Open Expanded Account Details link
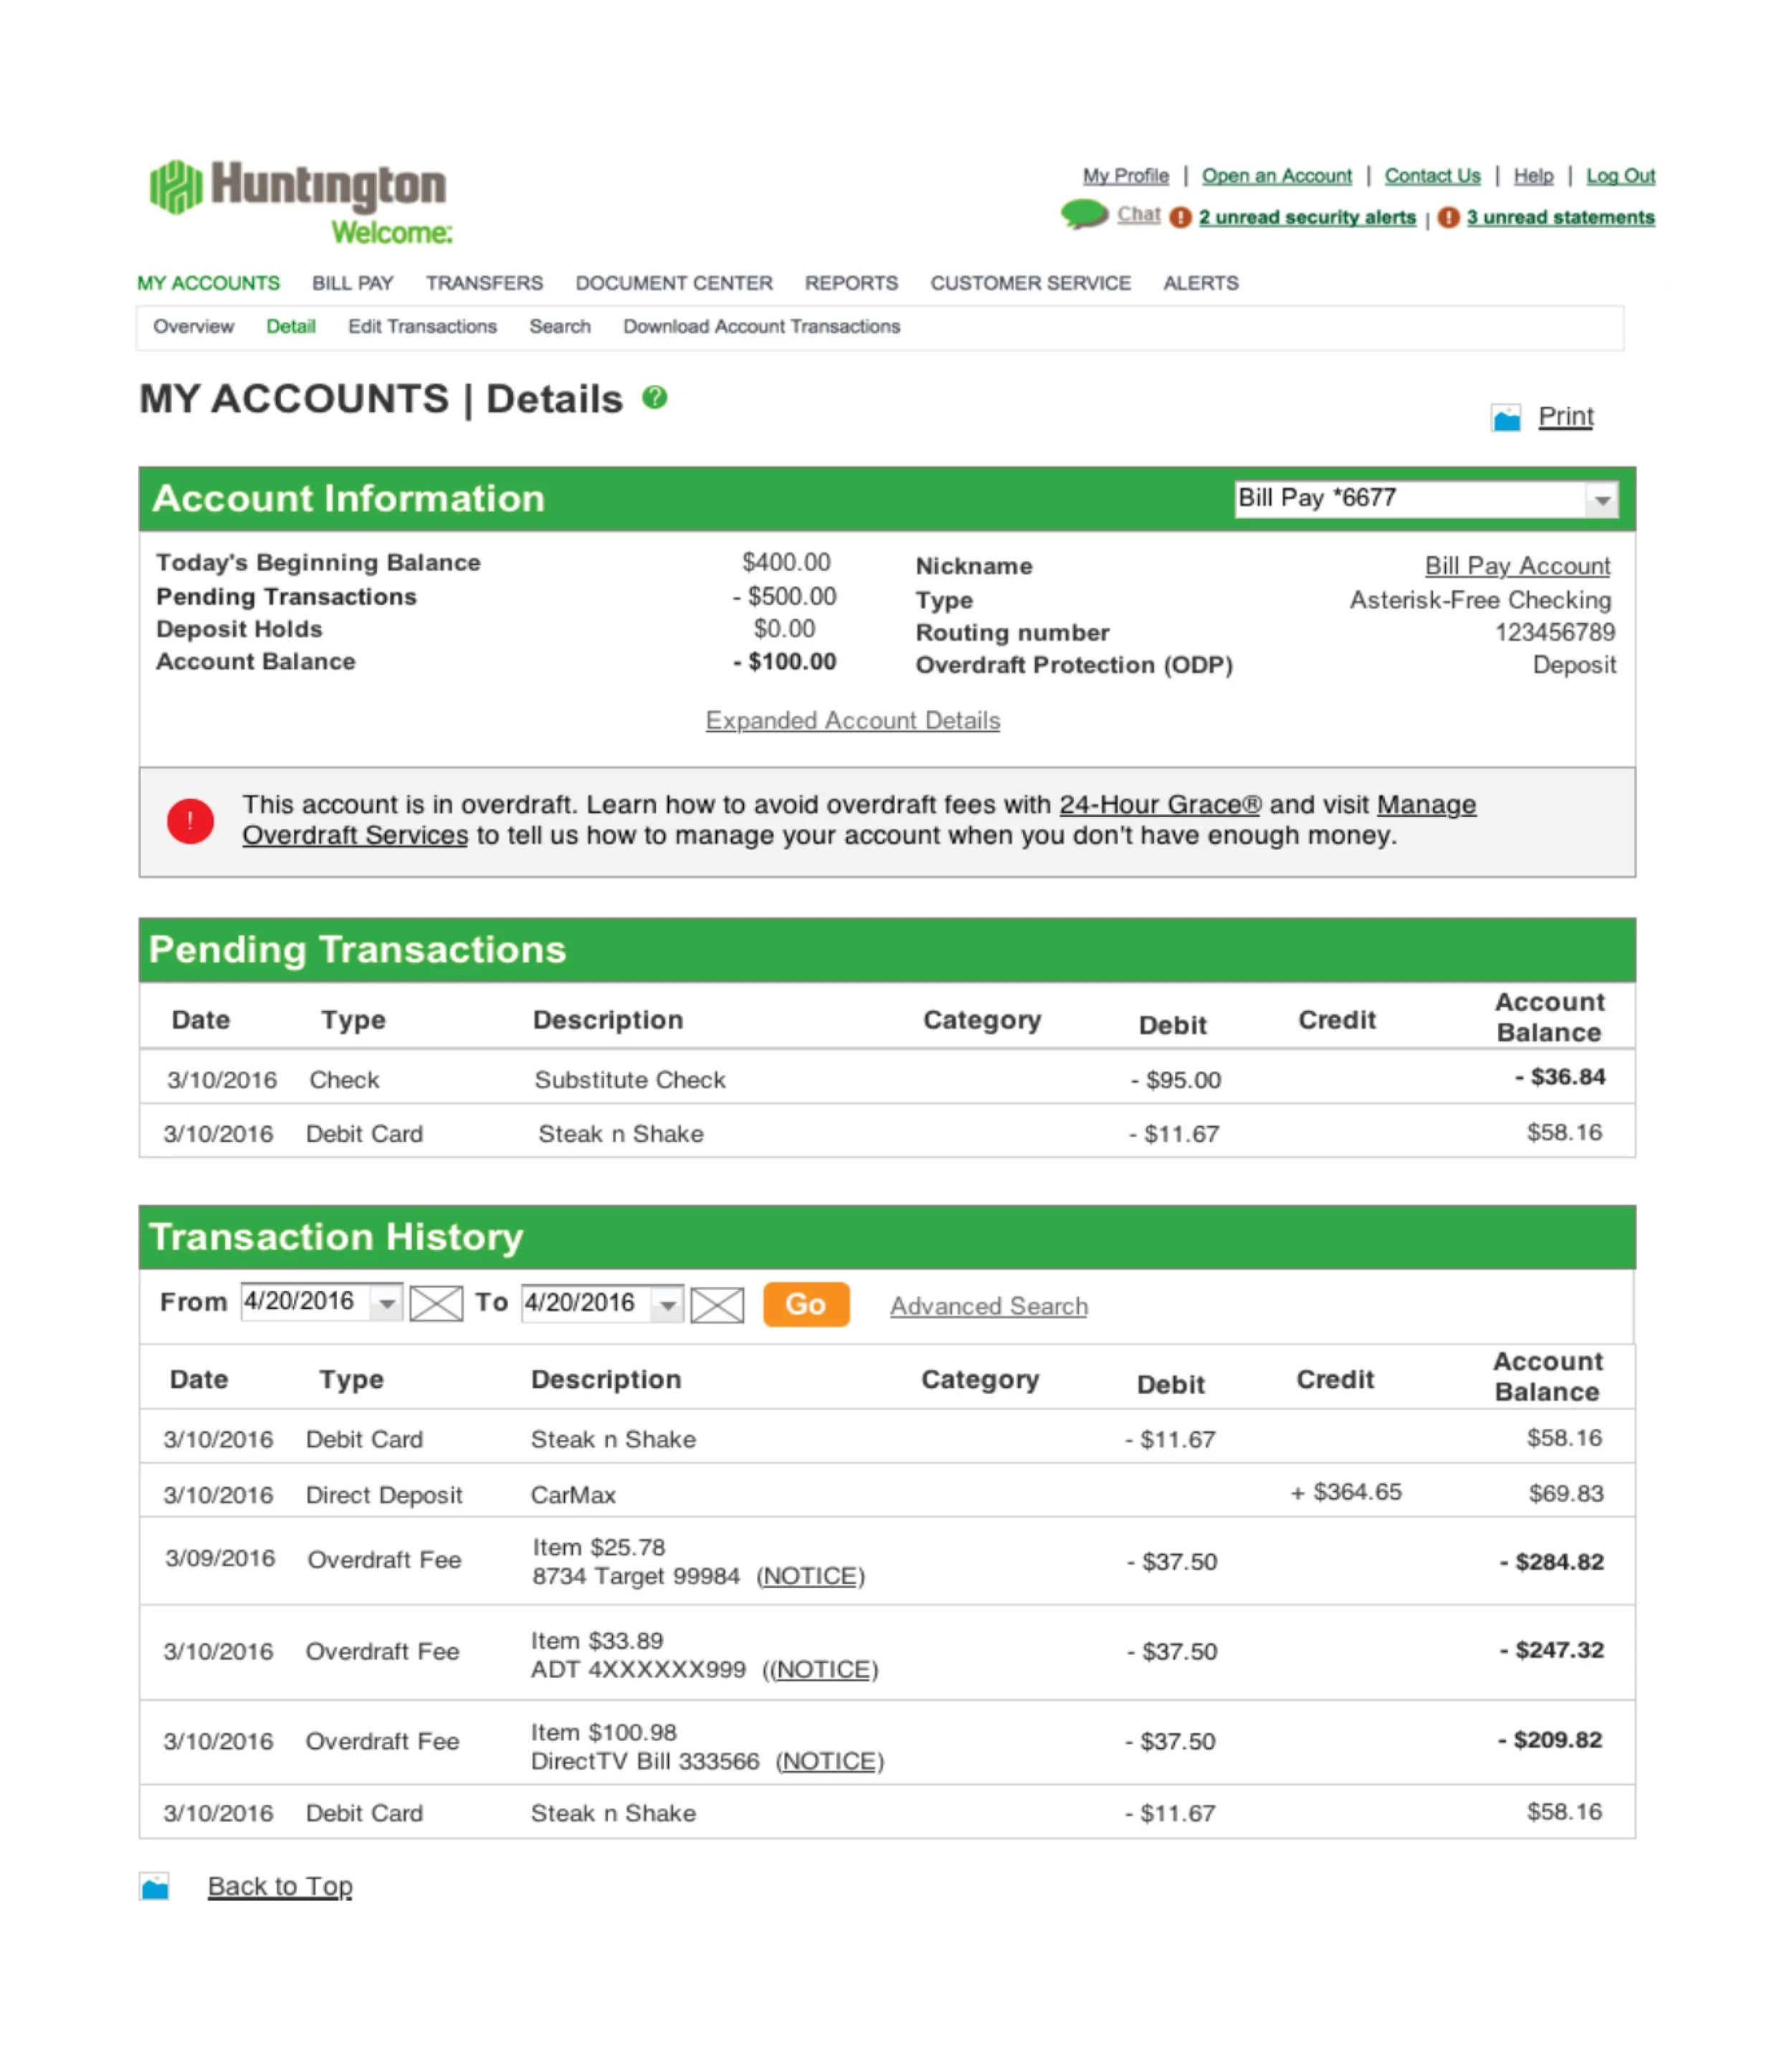1792x2063 pixels. pyautogui.click(x=852, y=720)
